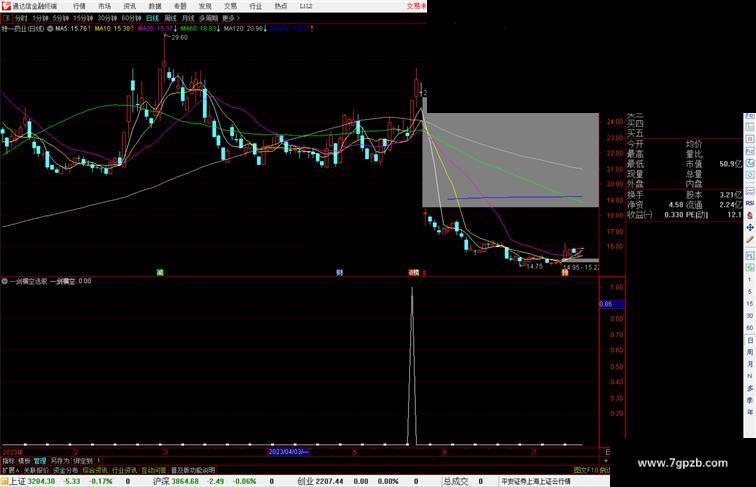Image resolution: width=756 pixels, height=487 pixels.
Task: Click the 管理 button at bottom
Action: [x=40, y=461]
